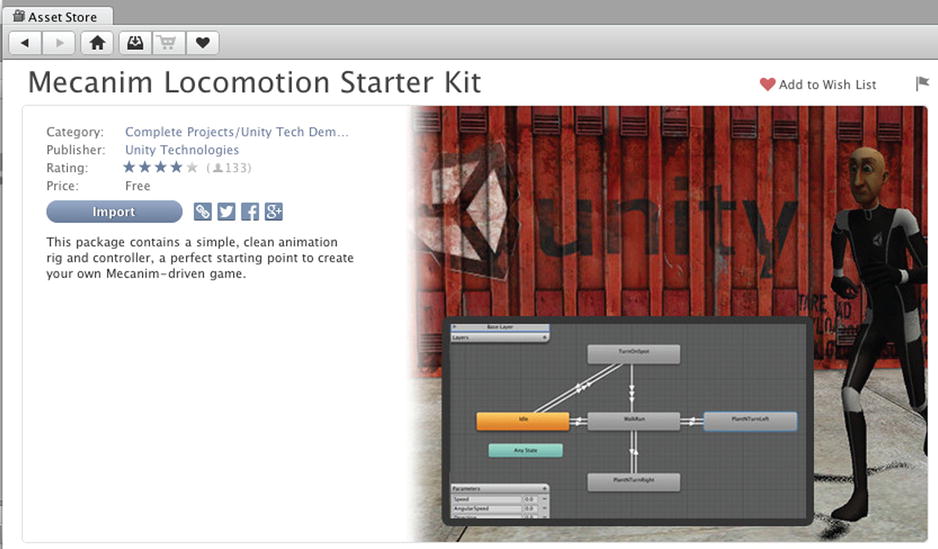Share the package on Facebook
938x549 pixels.
coord(249,212)
